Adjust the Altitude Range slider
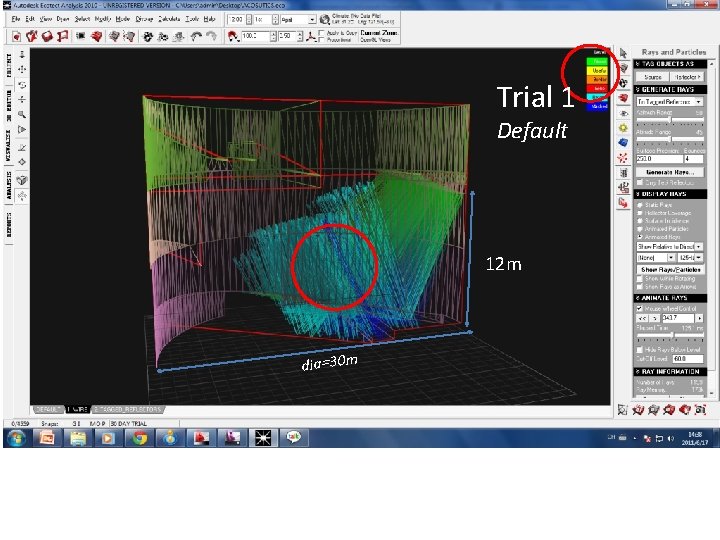The height and width of the screenshot is (540, 720). click(x=670, y=139)
